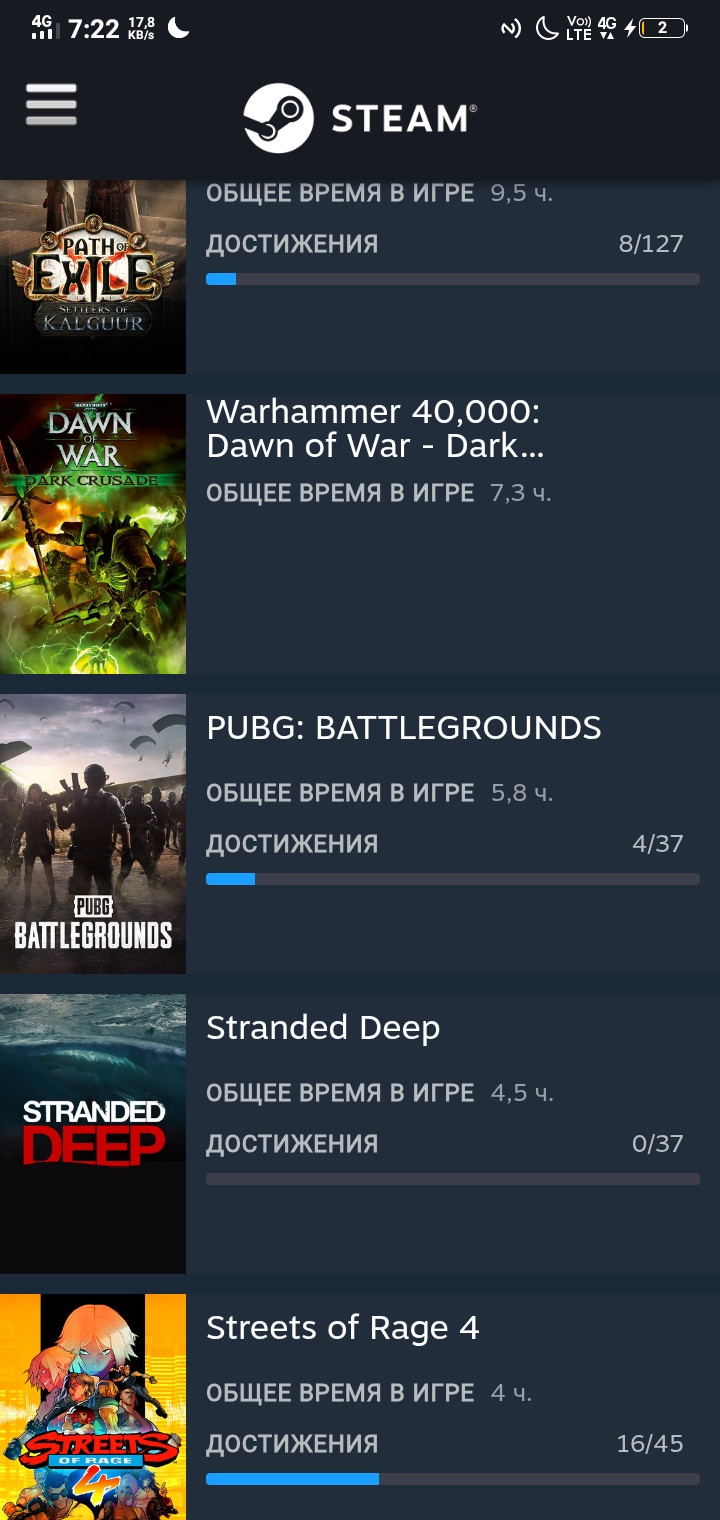
Task: Open Streets of Rage 4 cover image
Action: (93, 1407)
